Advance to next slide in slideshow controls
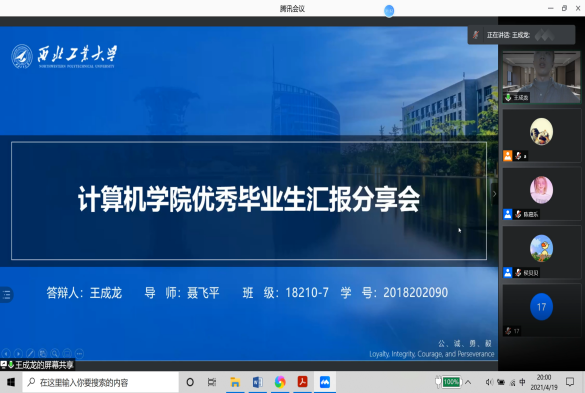 (18, 353)
